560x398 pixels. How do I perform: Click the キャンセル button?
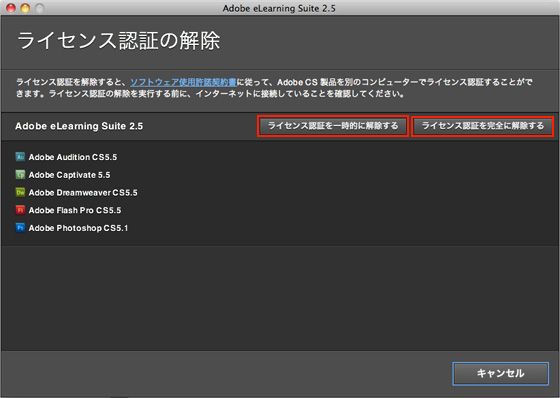click(500, 374)
